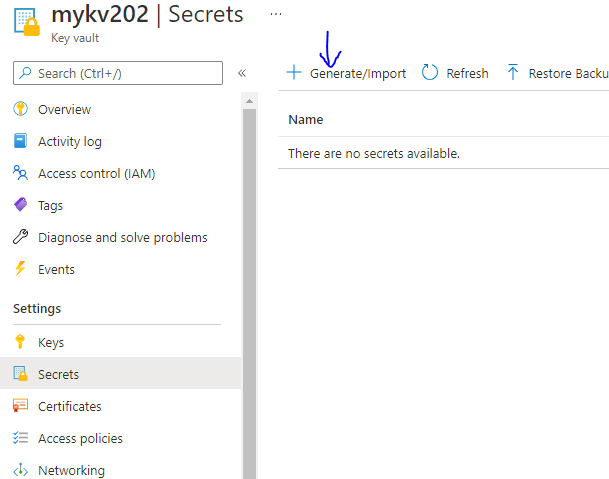Click the Overview globe icon
Viewport: 609px width, 479px height.
pyautogui.click(x=20, y=109)
